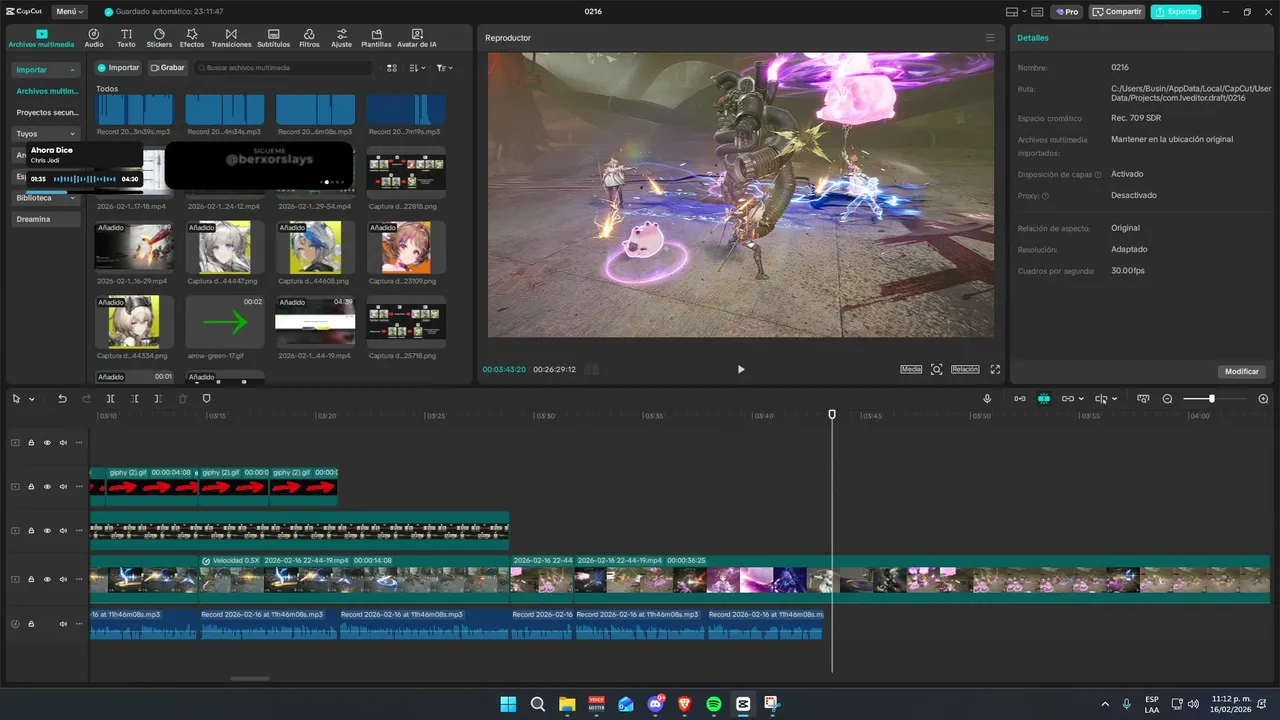1280x720 pixels.
Task: Hide the giphy (2).gif track
Action: [x=47, y=486]
